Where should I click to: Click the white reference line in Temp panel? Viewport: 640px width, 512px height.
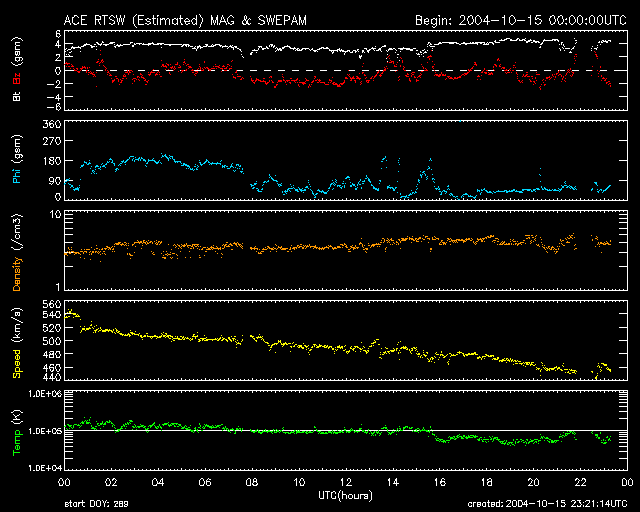(x=346, y=430)
